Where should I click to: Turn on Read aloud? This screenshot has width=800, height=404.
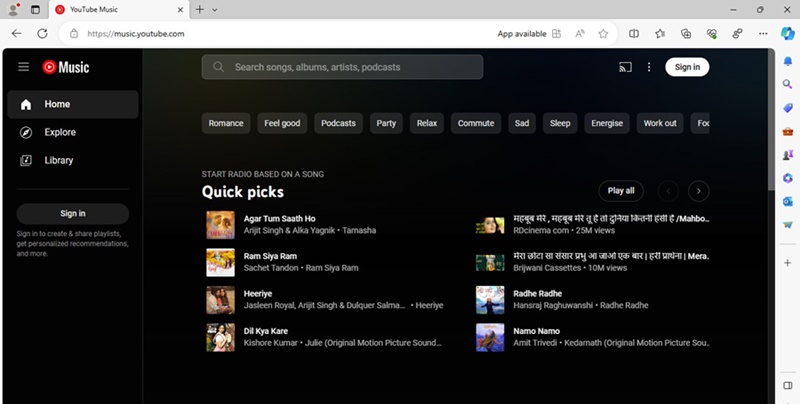580,34
